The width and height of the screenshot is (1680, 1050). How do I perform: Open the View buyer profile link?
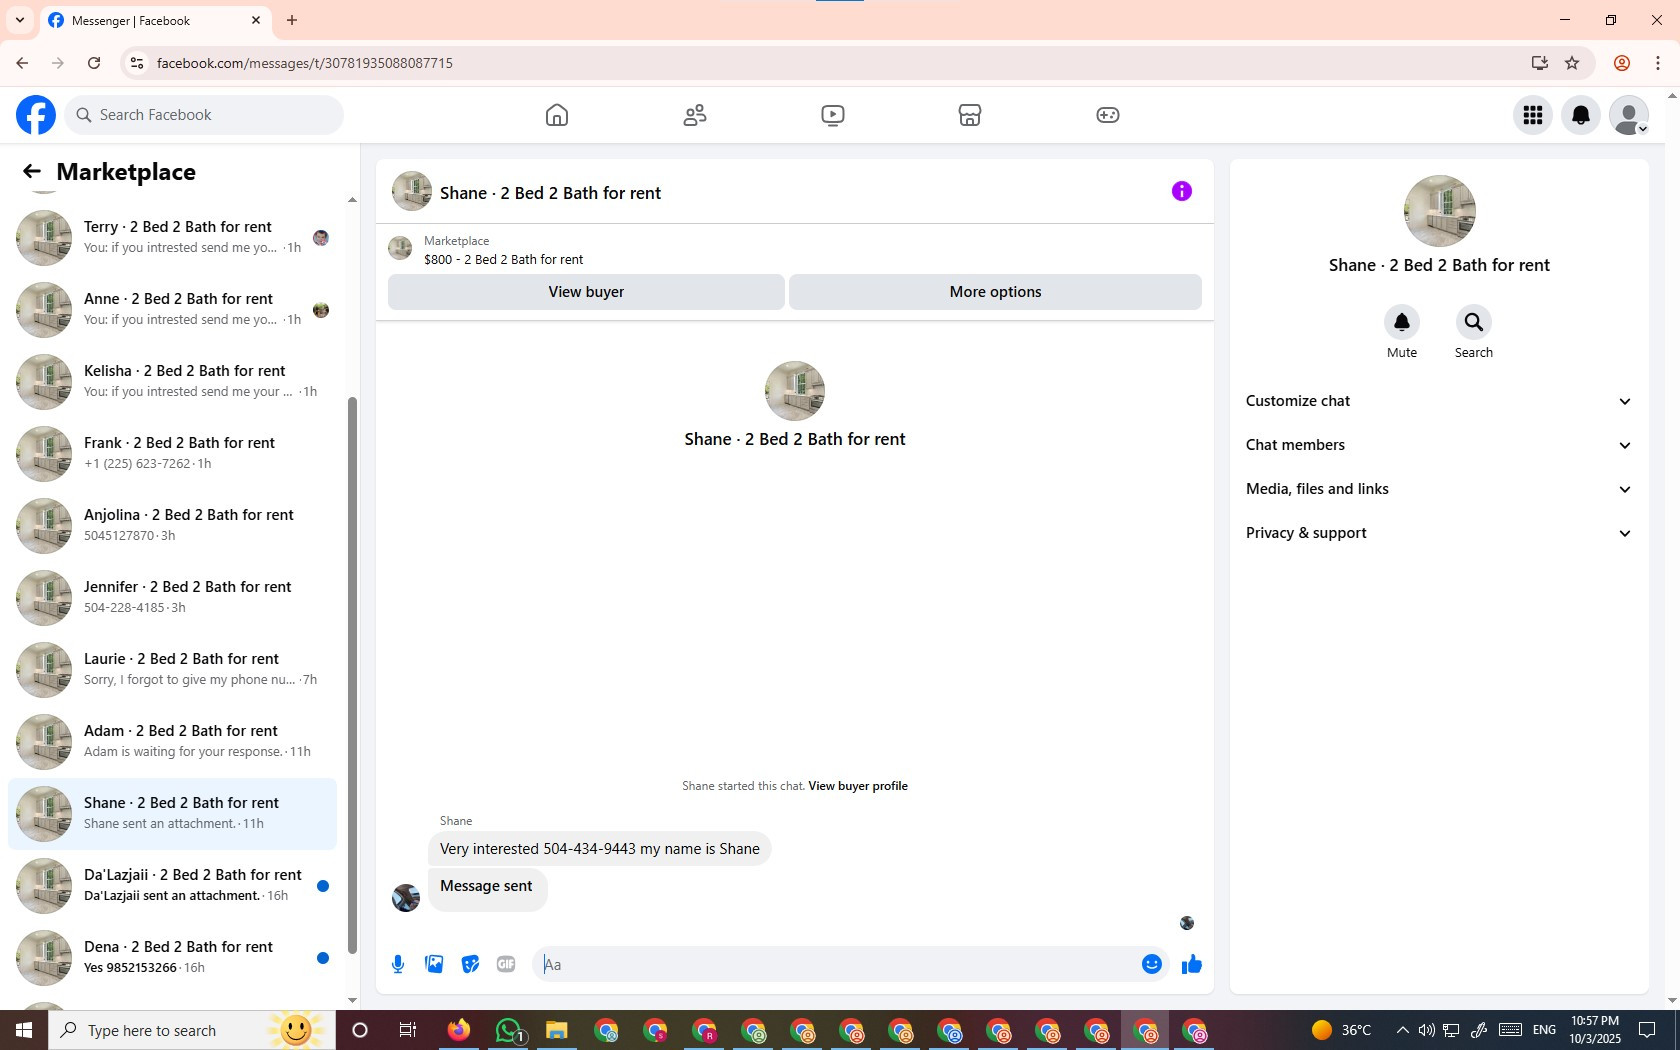click(858, 786)
